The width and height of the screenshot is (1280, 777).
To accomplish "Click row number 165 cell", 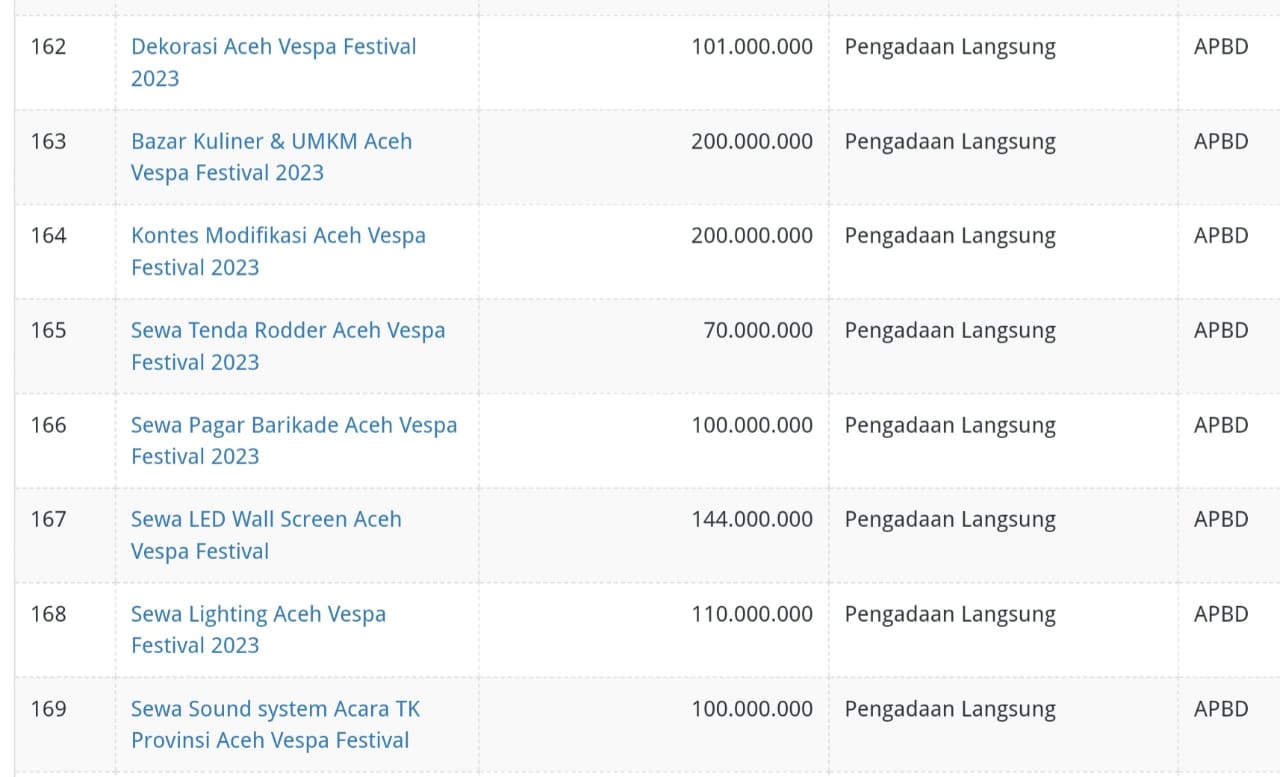I will [48, 331].
